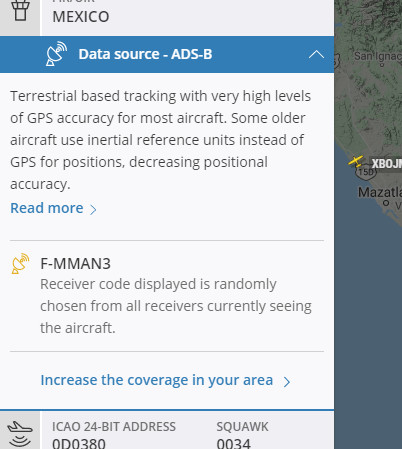The width and height of the screenshot is (402, 449).
Task: Select the ICAO address value 0D0380
Action: coord(79,444)
